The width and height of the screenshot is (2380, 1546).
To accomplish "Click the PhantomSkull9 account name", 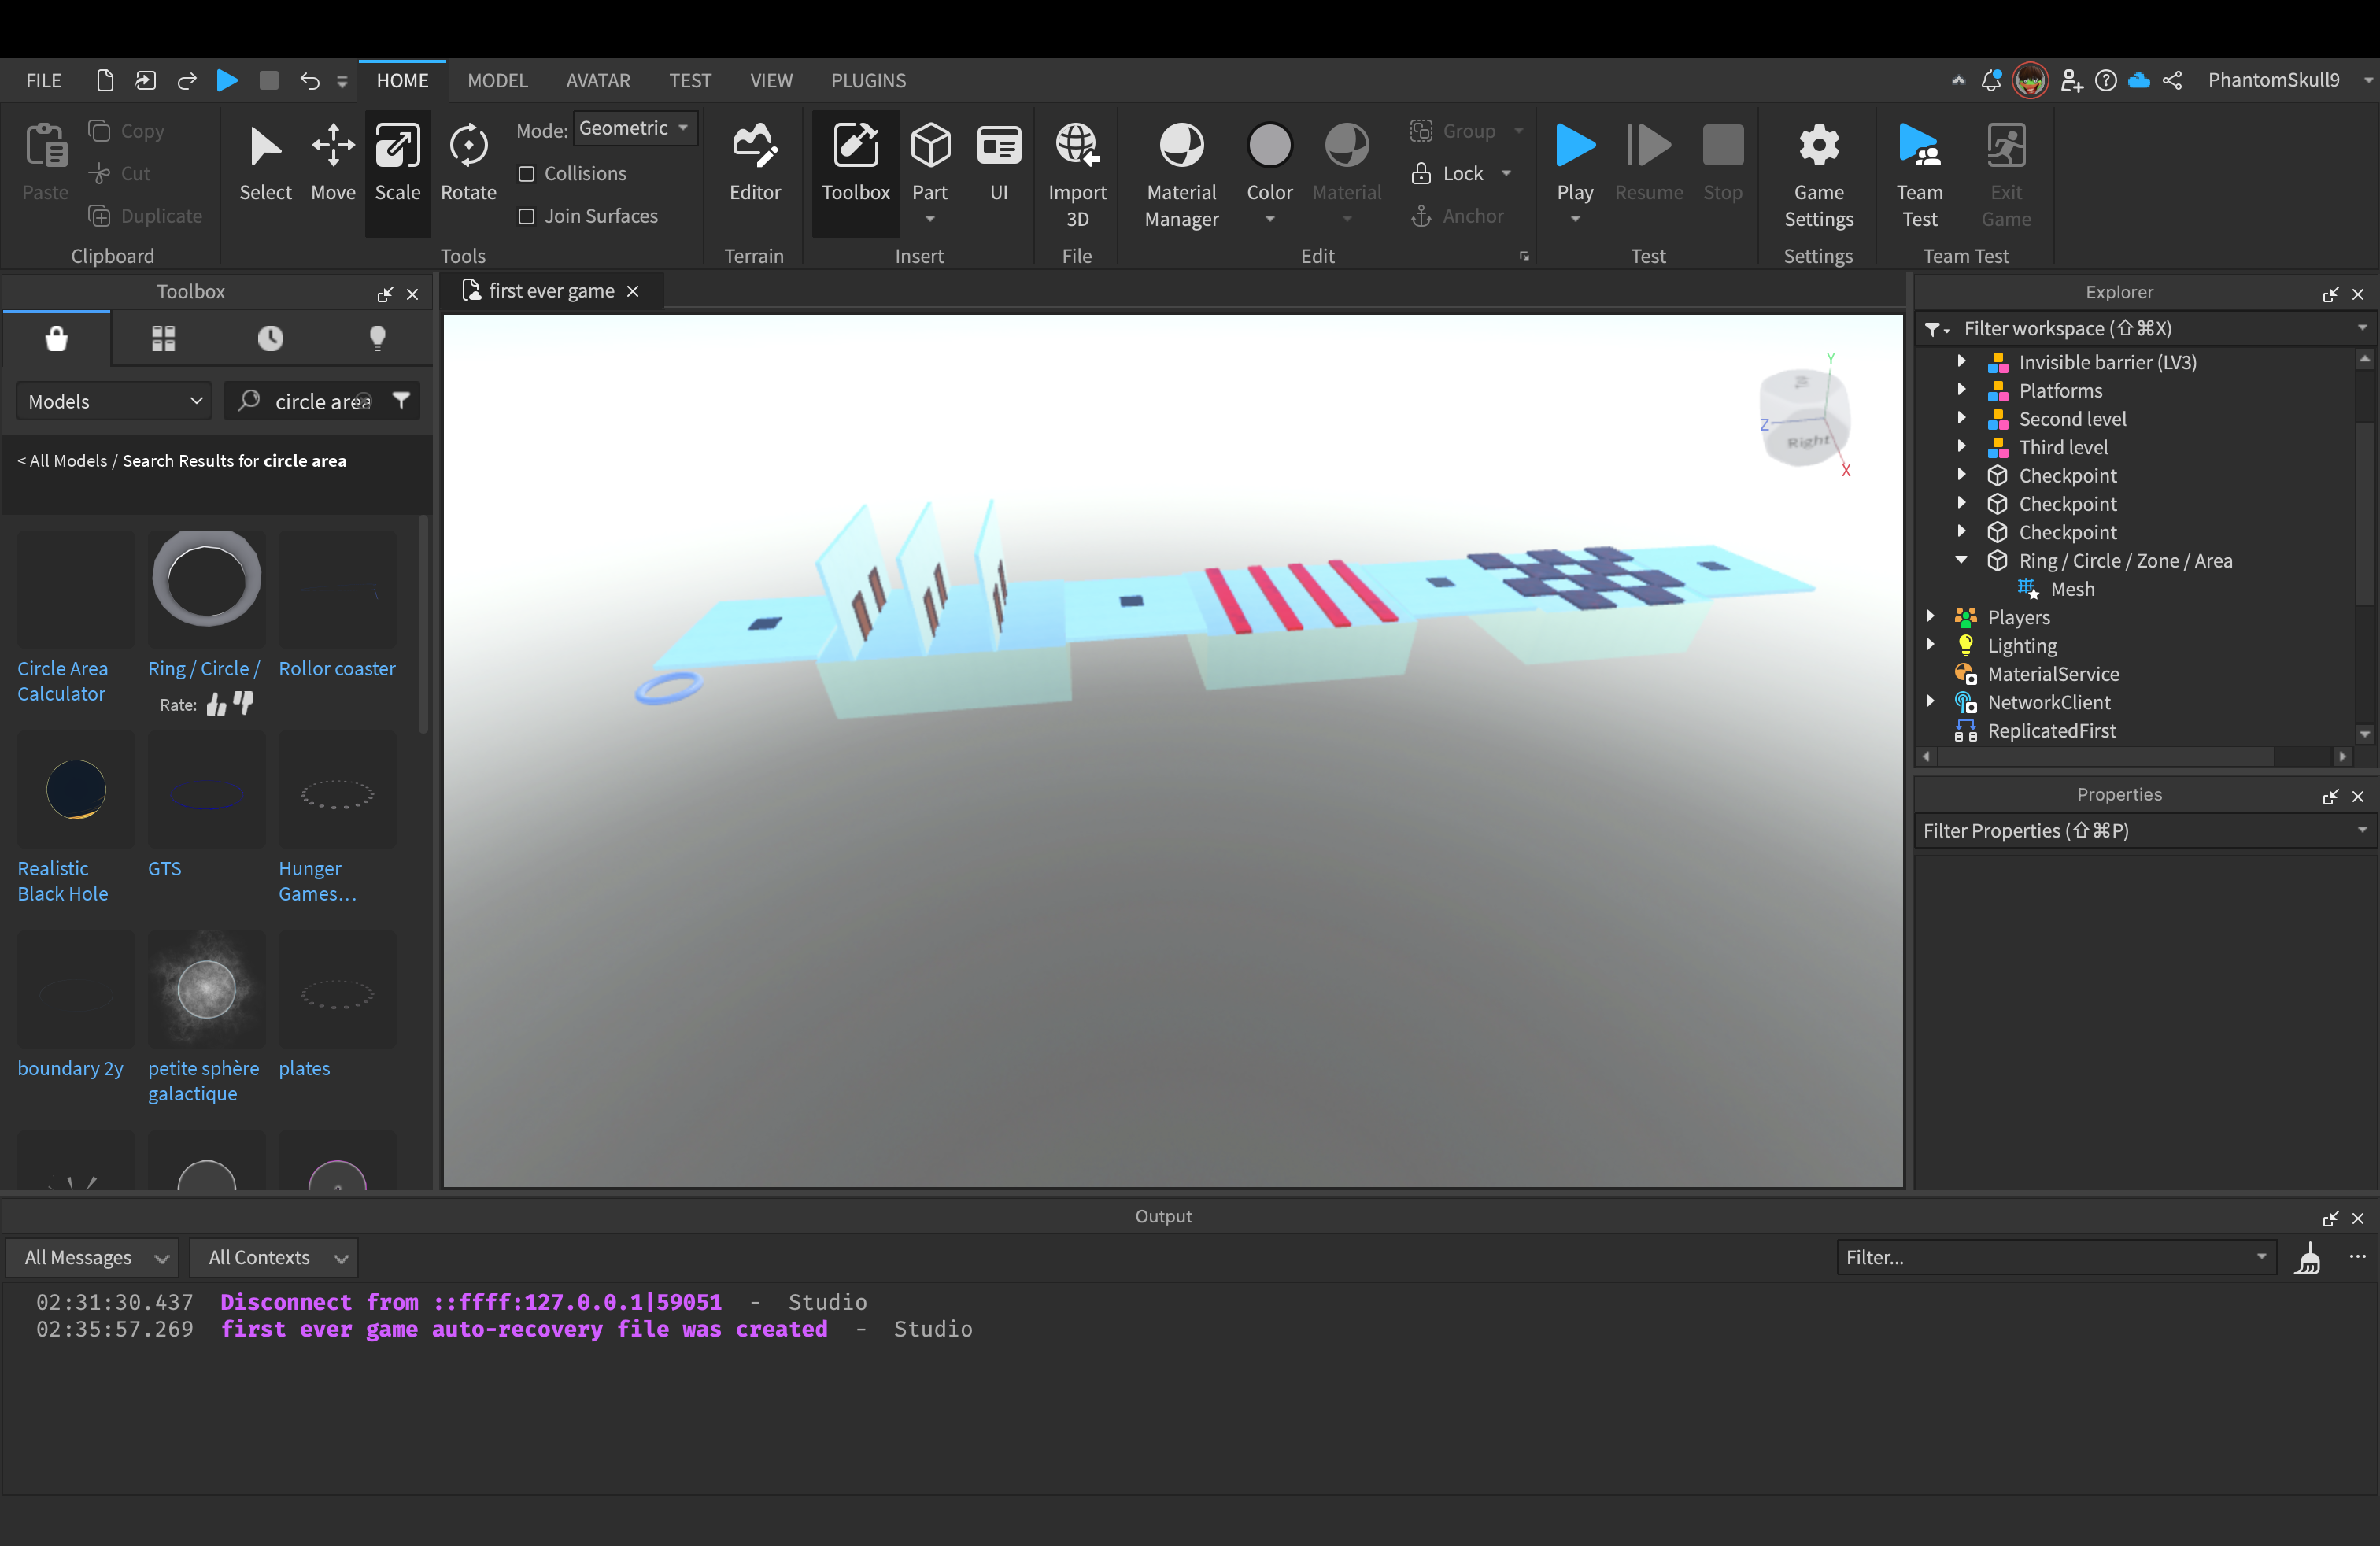I will coord(2273,81).
